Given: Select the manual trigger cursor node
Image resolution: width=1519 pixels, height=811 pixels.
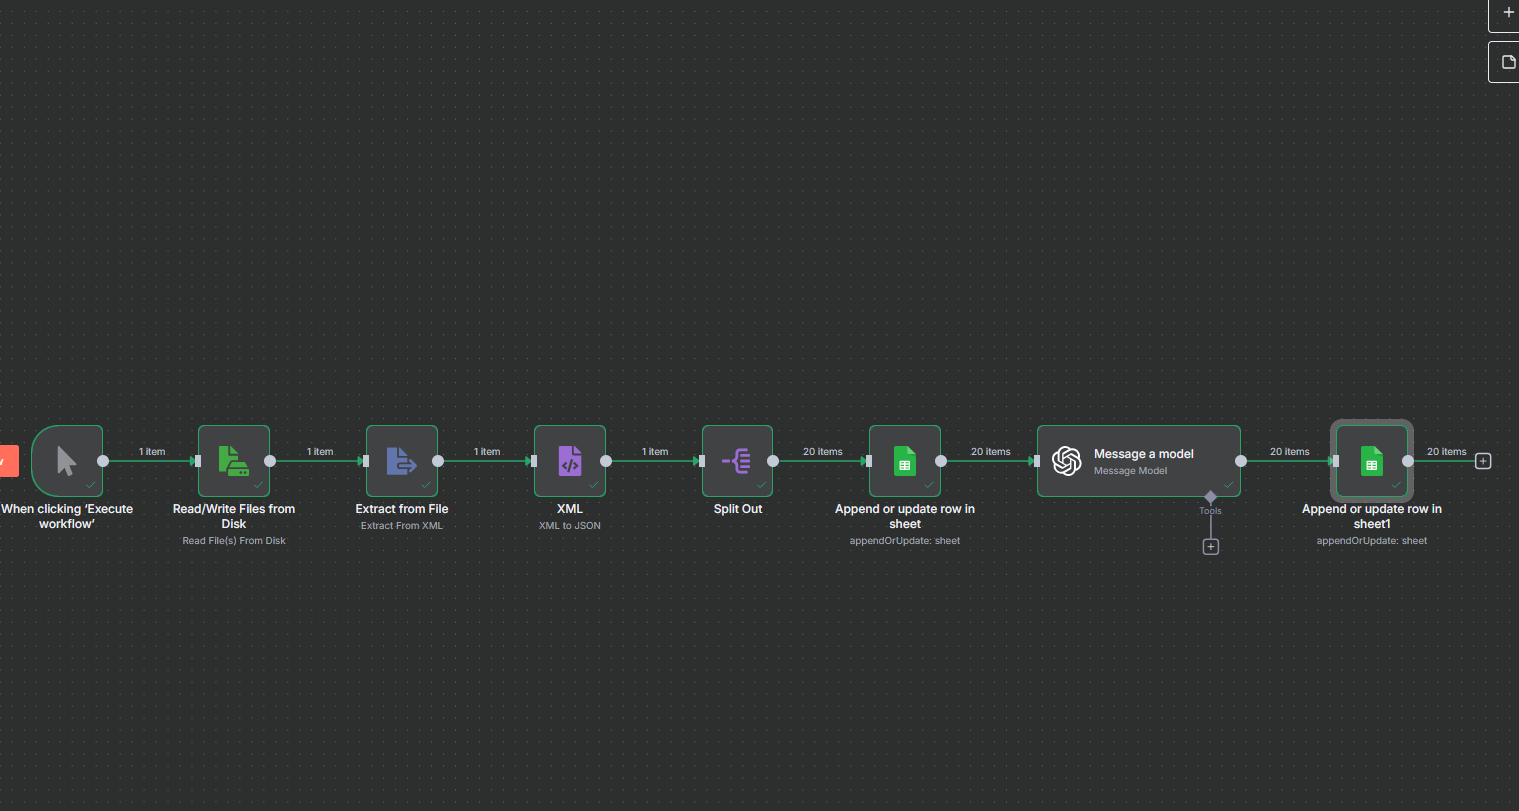Looking at the screenshot, I should (x=67, y=461).
